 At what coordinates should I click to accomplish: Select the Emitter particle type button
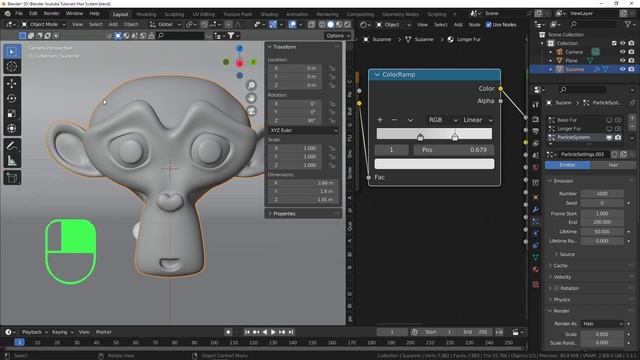click(x=567, y=165)
